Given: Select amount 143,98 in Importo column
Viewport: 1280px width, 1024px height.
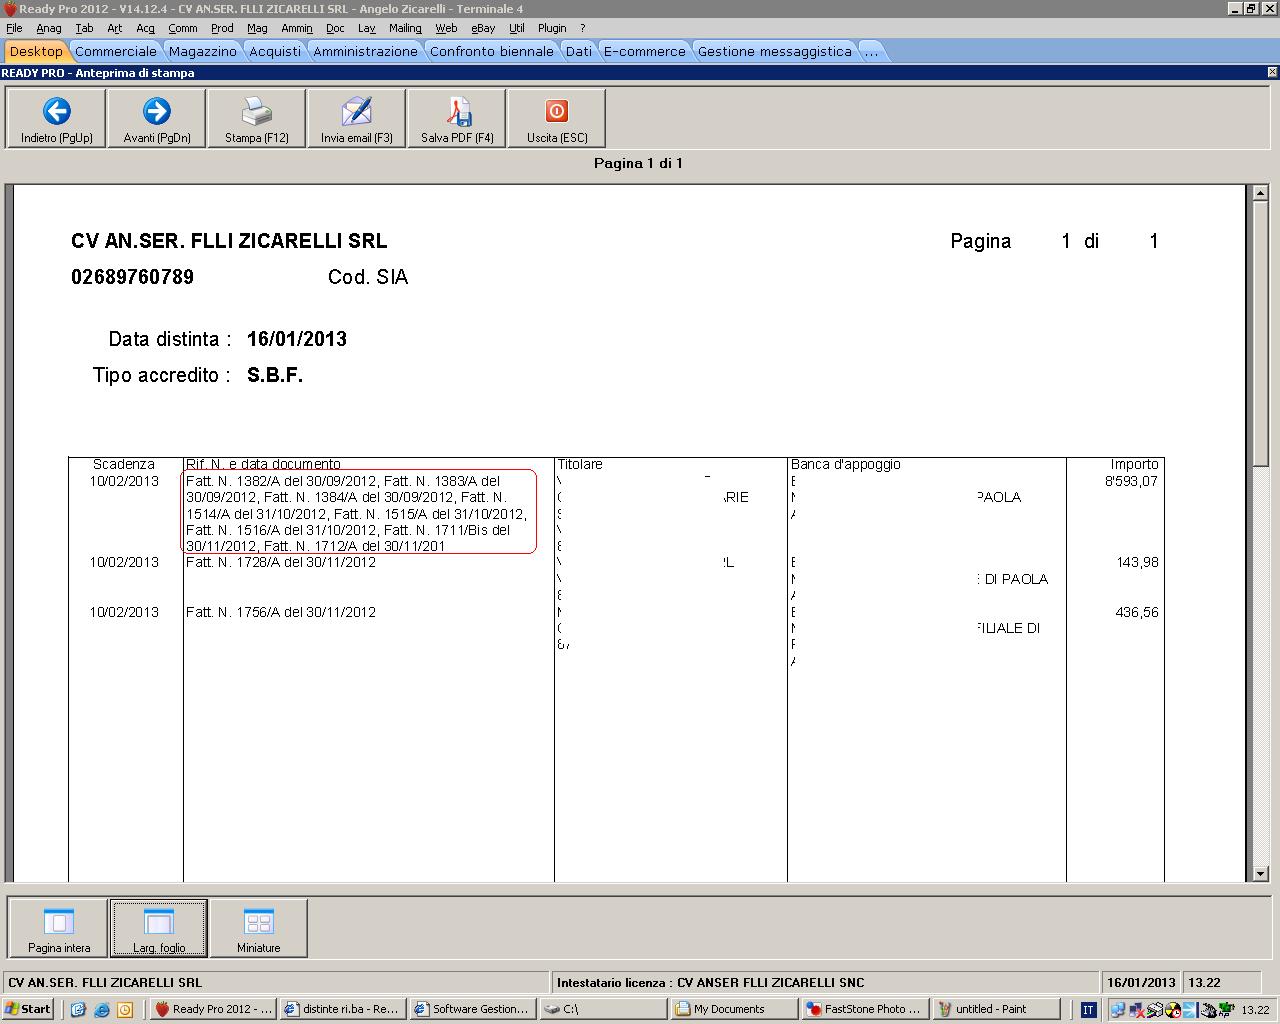Looking at the screenshot, I should 1137,562.
